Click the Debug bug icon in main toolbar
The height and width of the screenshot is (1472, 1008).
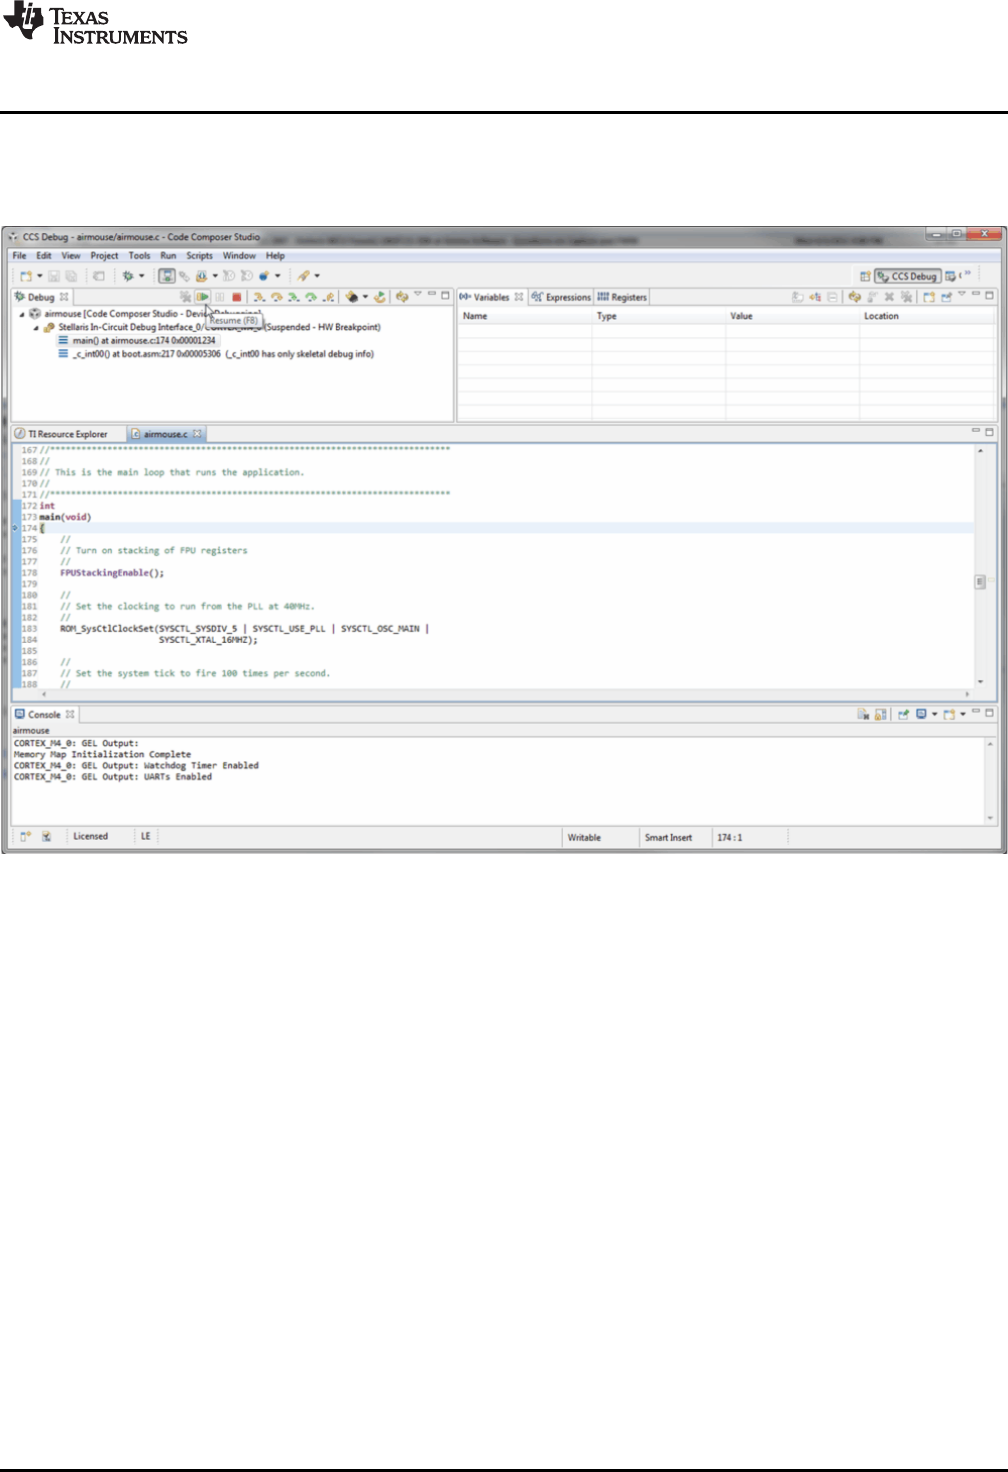[x=128, y=276]
